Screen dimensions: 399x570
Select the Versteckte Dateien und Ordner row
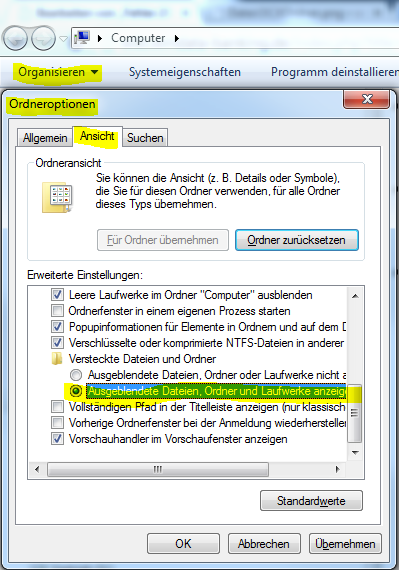pos(142,359)
